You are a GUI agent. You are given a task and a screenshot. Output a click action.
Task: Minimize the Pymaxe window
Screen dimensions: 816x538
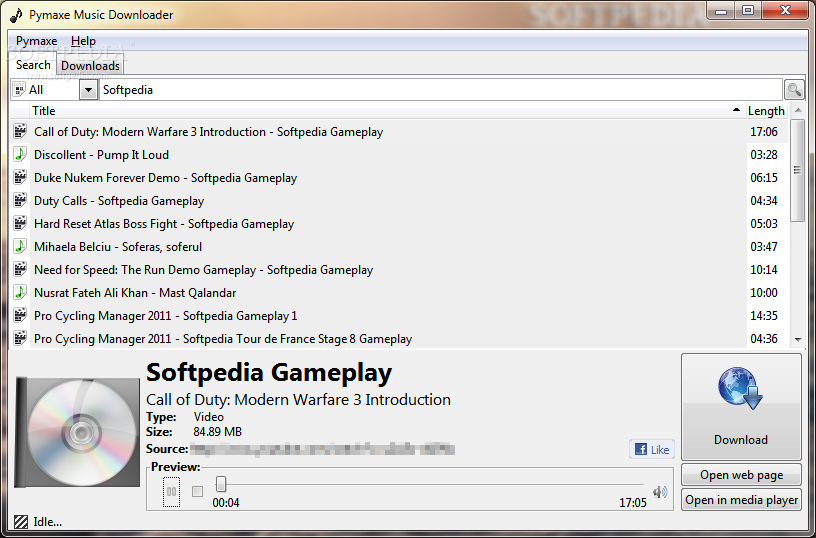[721, 10]
